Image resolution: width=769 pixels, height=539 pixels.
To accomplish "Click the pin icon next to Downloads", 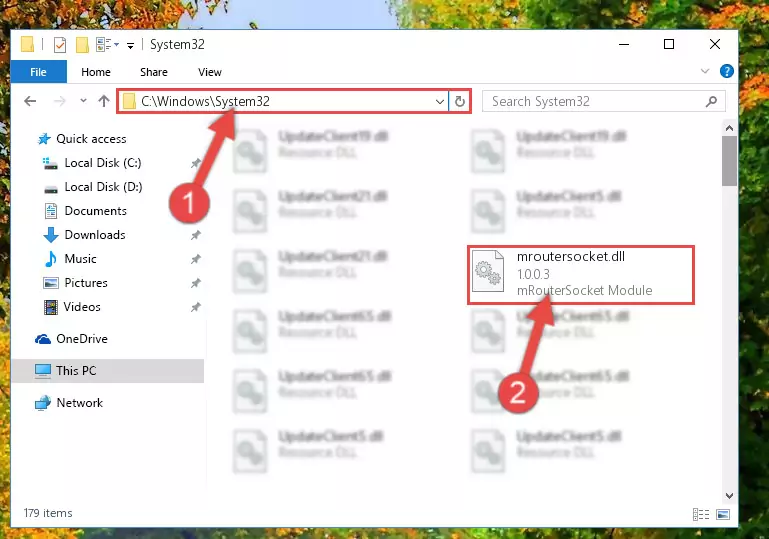I will point(196,235).
